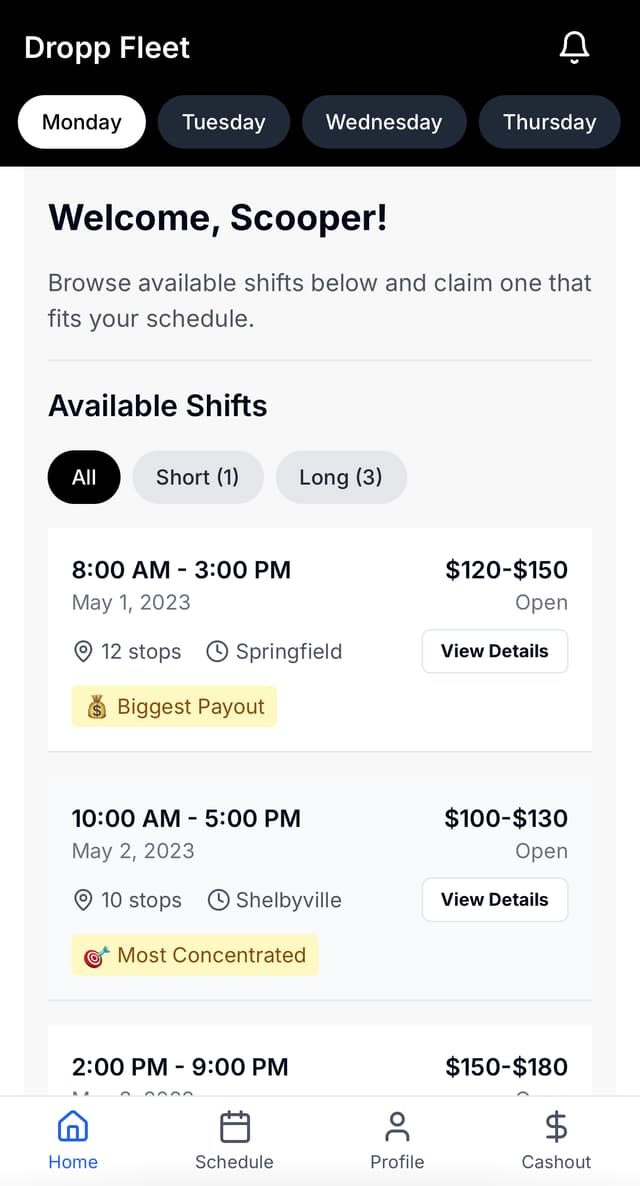Image resolution: width=640 pixels, height=1186 pixels.
Task: View Details for the Springfield shift
Action: [x=494, y=651]
